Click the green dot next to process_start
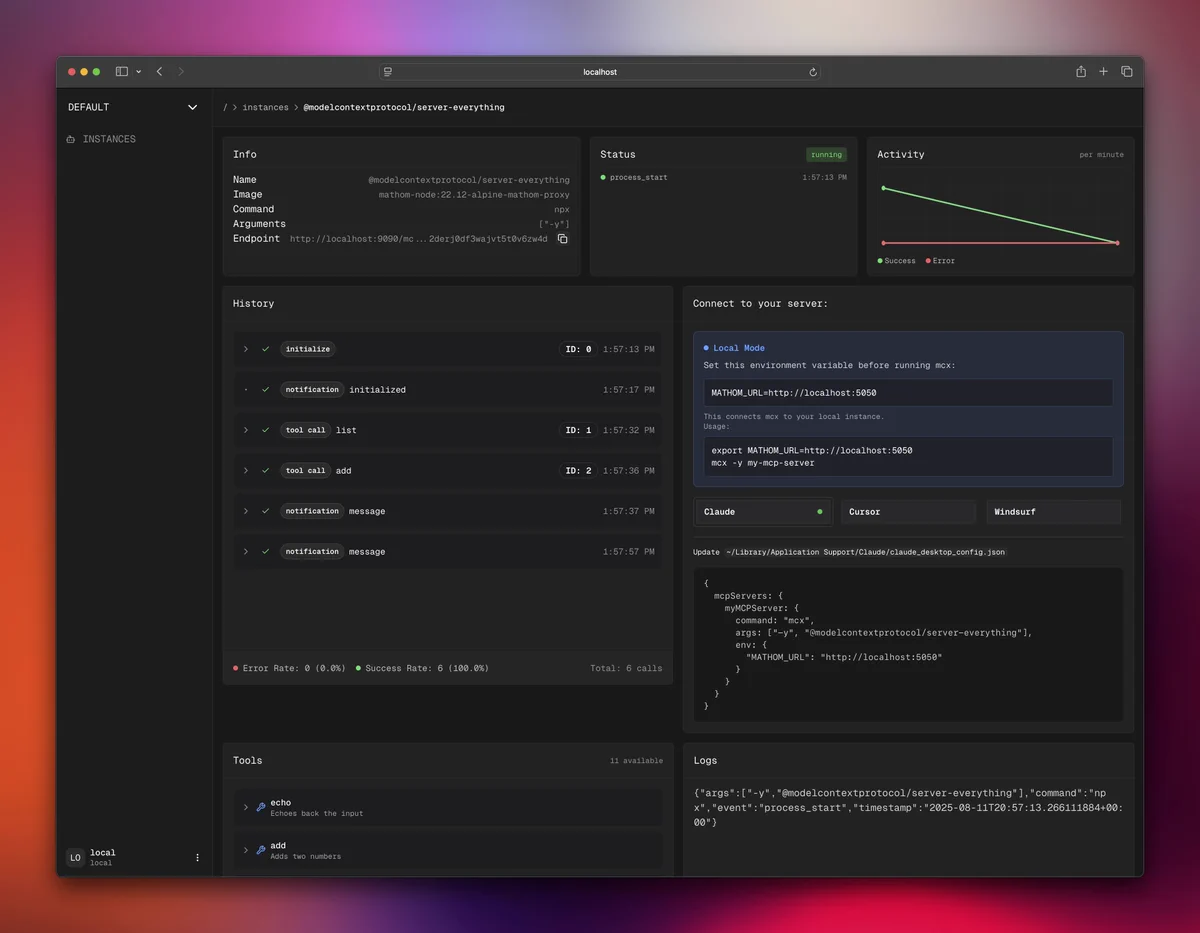 click(603, 177)
